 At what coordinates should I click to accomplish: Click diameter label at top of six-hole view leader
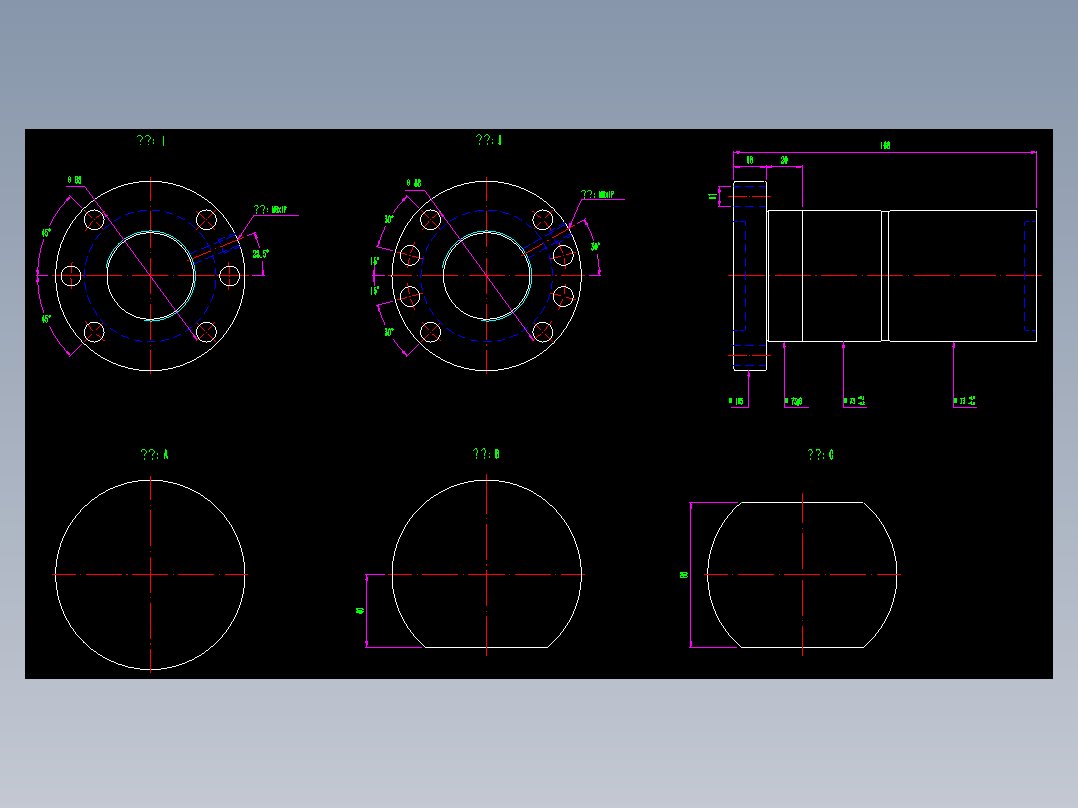pos(74,180)
